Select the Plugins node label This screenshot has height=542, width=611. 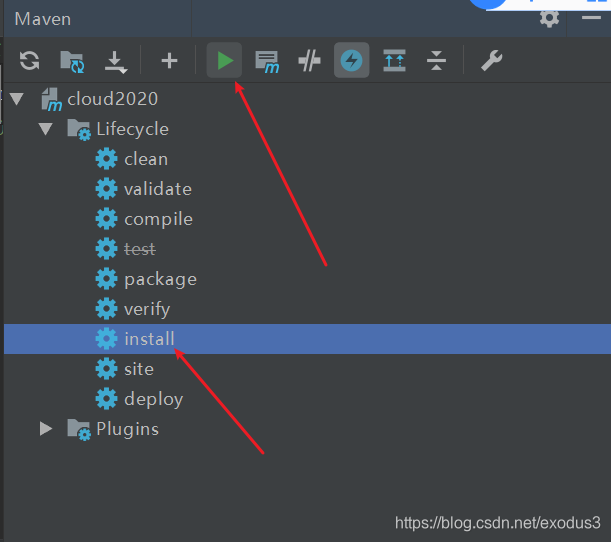click(x=127, y=429)
